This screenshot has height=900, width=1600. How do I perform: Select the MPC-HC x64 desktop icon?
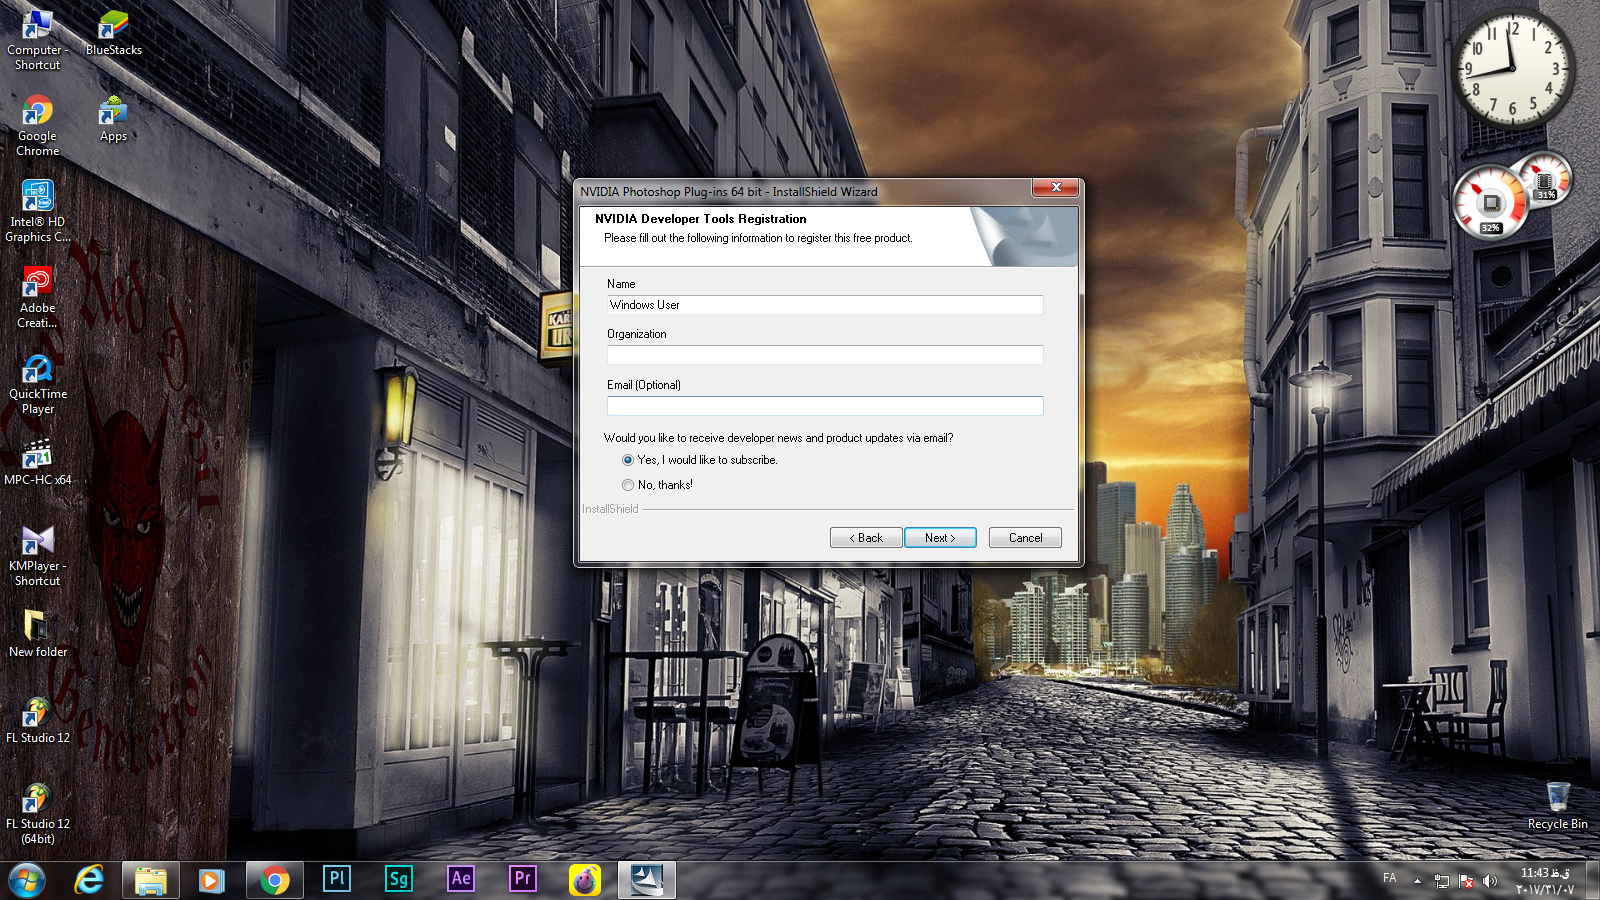click(37, 463)
